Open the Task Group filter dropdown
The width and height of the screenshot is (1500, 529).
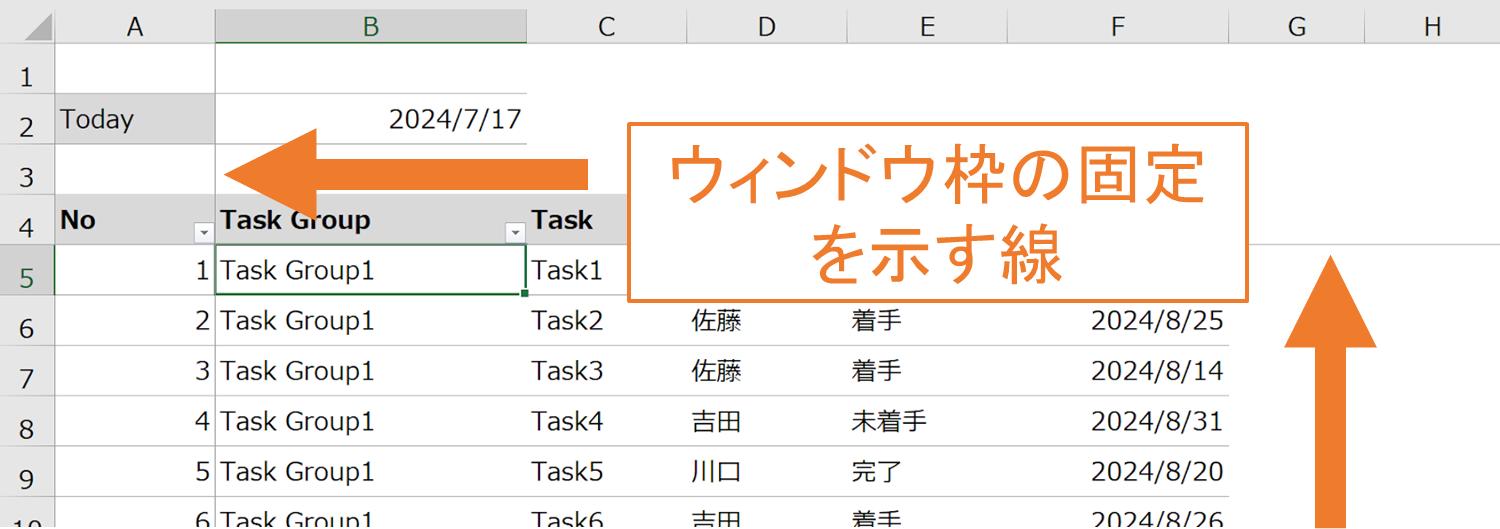coord(515,232)
